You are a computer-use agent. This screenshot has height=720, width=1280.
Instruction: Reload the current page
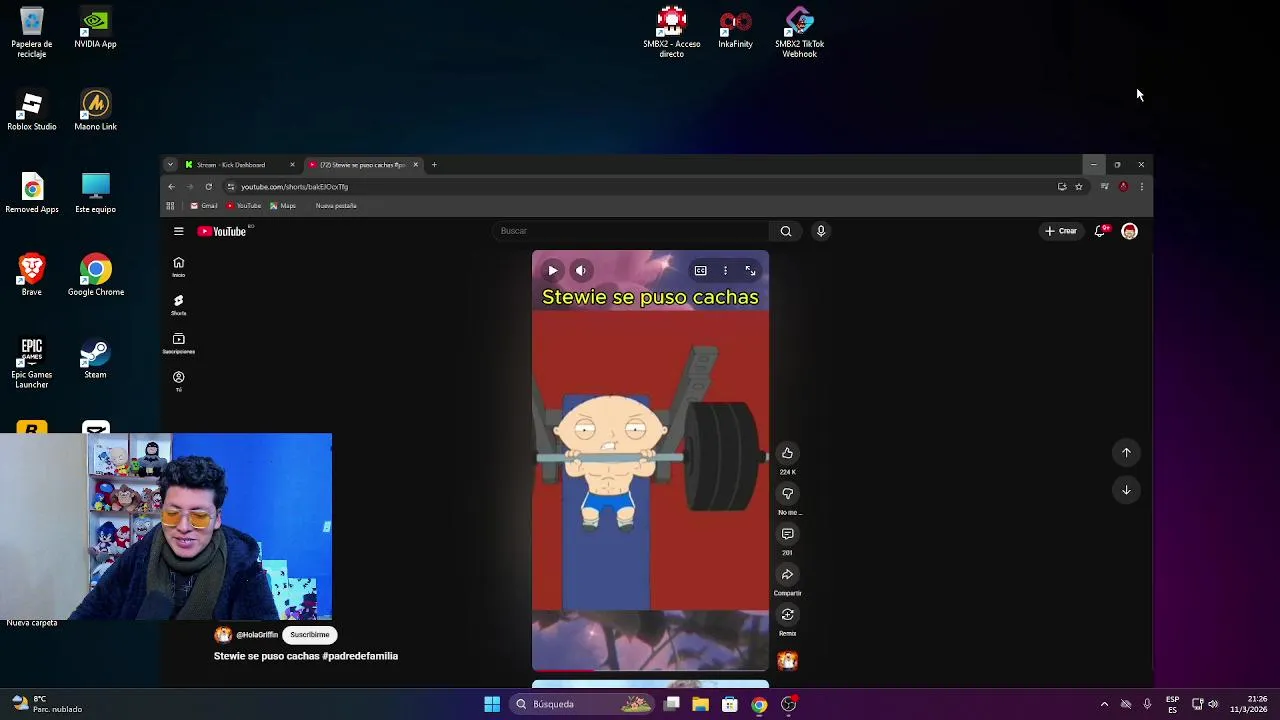[x=208, y=187]
